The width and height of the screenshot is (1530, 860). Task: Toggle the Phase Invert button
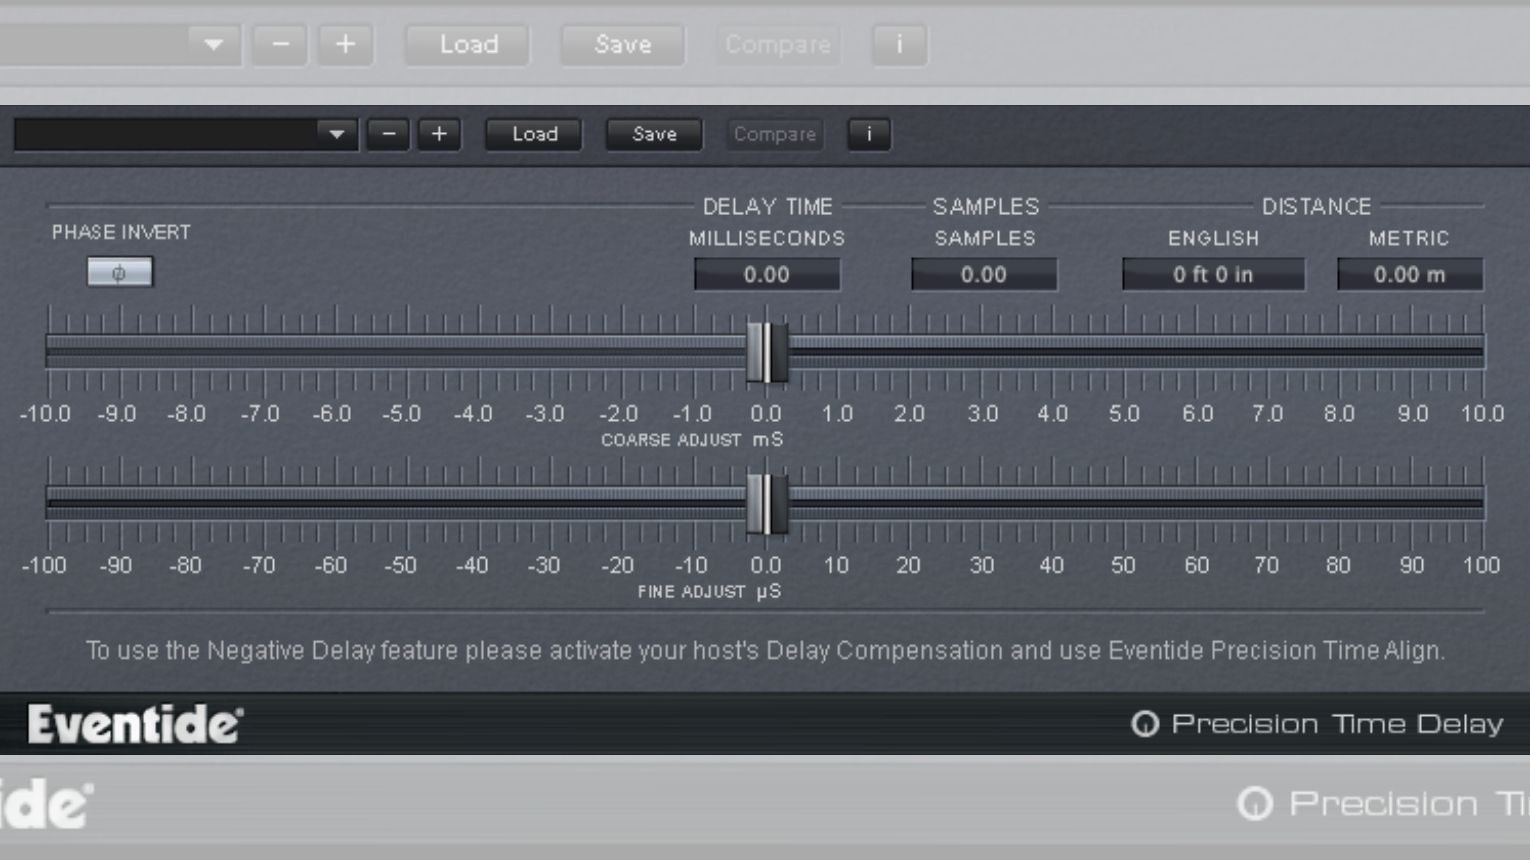(120, 272)
